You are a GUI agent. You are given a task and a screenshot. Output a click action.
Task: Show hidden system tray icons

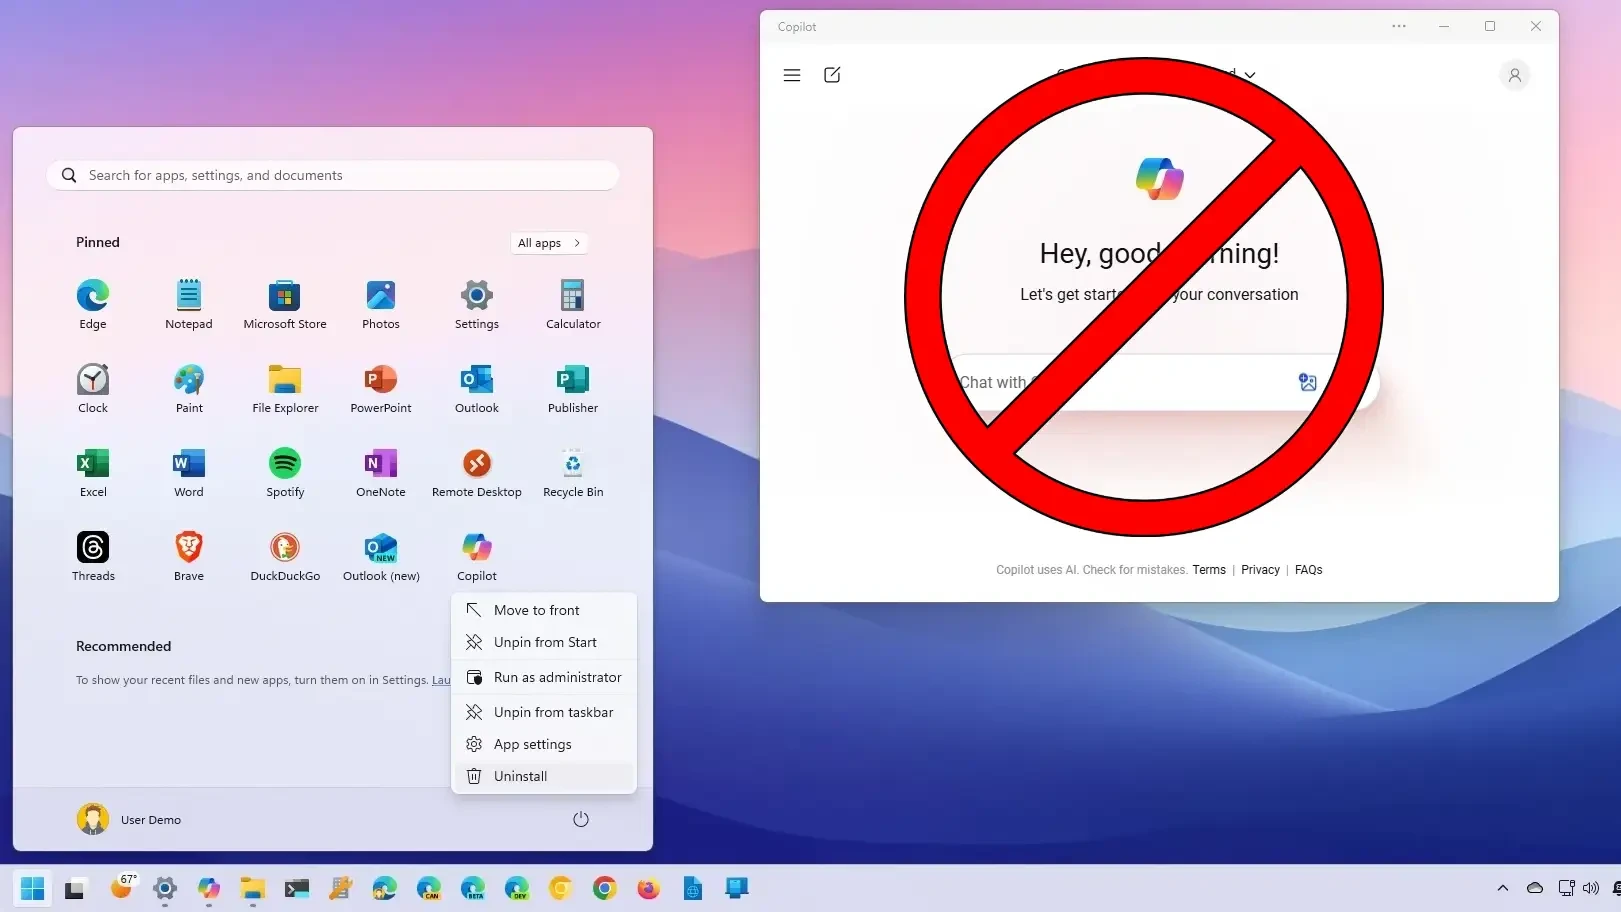[x=1502, y=888]
